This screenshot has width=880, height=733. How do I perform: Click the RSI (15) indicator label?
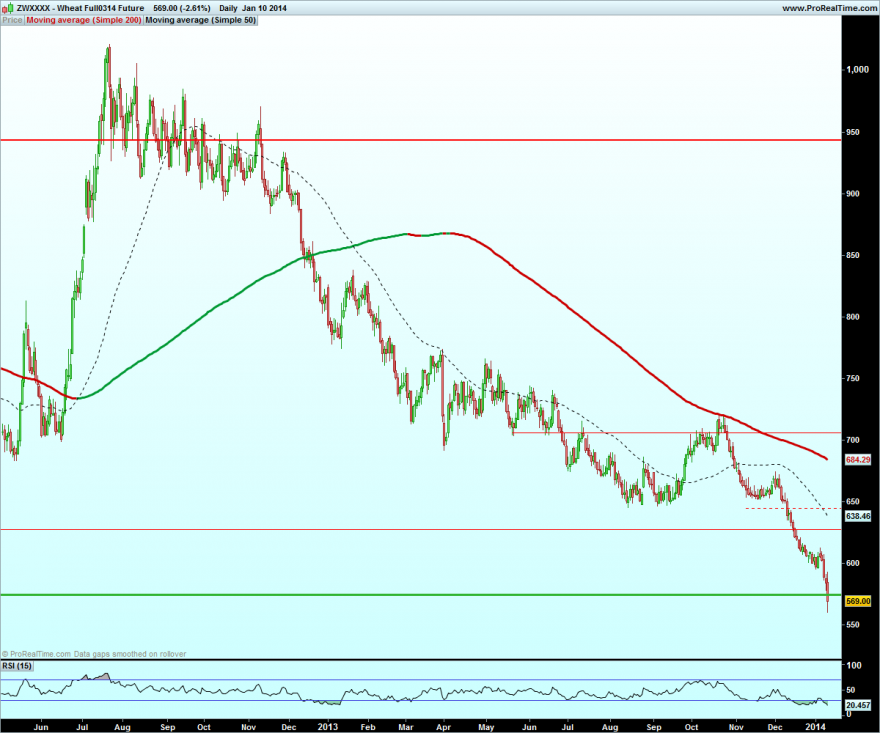(17, 666)
